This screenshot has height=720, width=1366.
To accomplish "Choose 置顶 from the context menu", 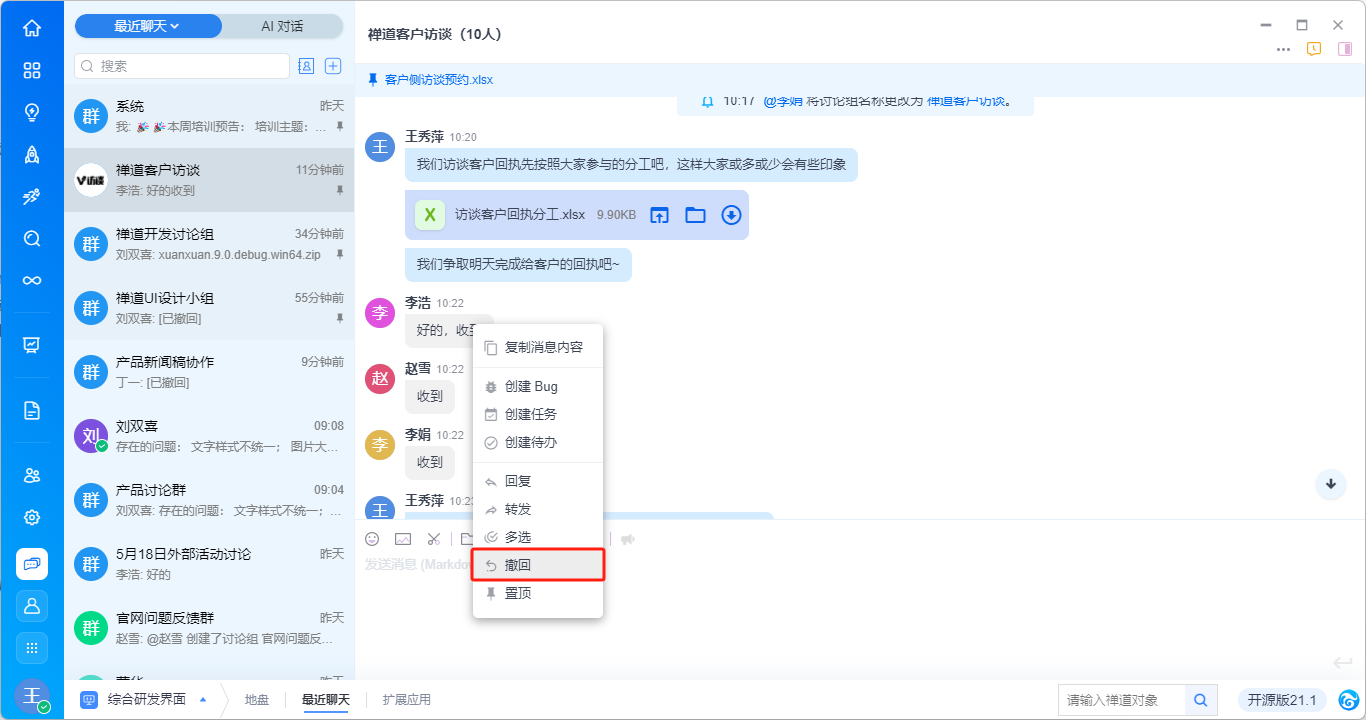I will click(538, 593).
